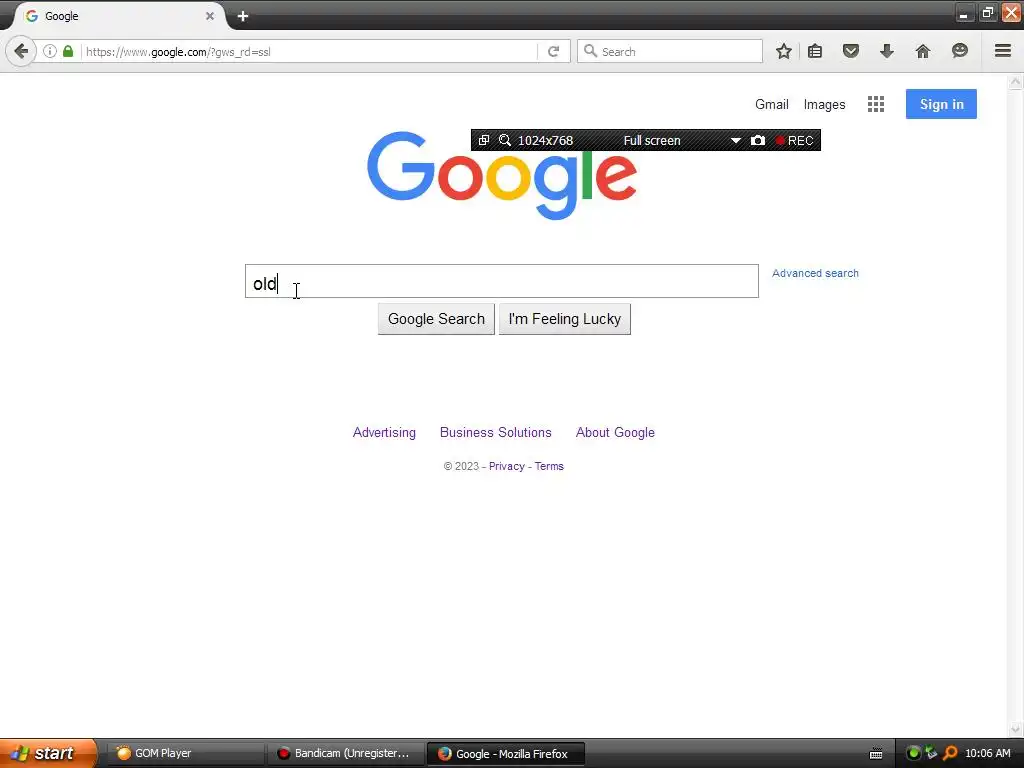Screen dimensions: 1024x768
Task: Click the Google Search button
Action: click(436, 319)
